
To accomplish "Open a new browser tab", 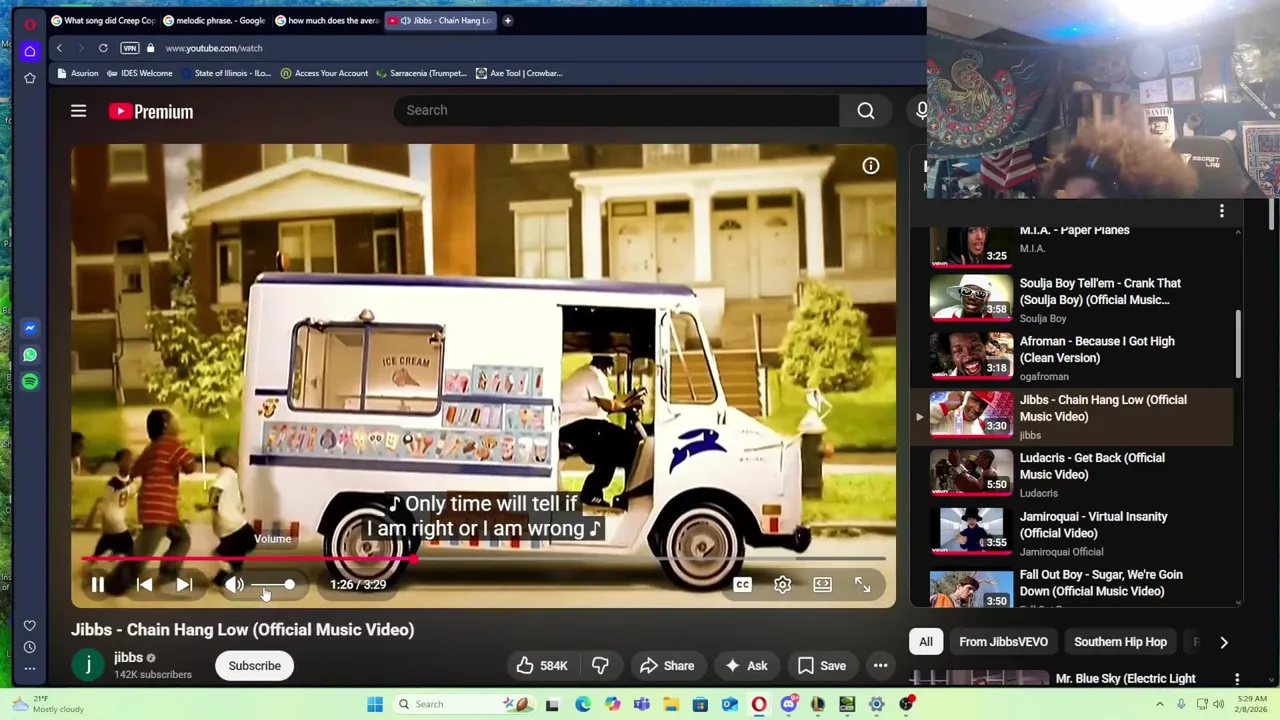I will click(x=508, y=20).
